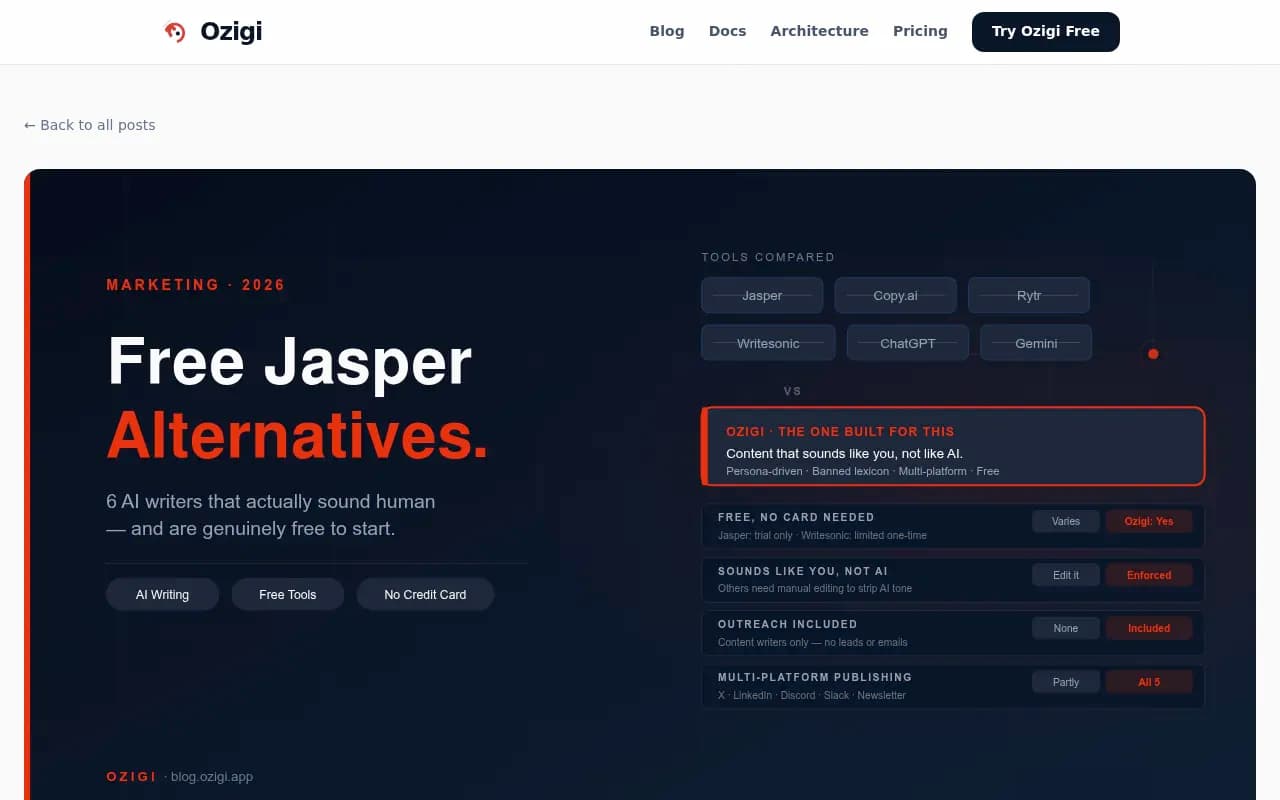Open the Docs nav link
The image size is (1280, 800).
tap(727, 31)
